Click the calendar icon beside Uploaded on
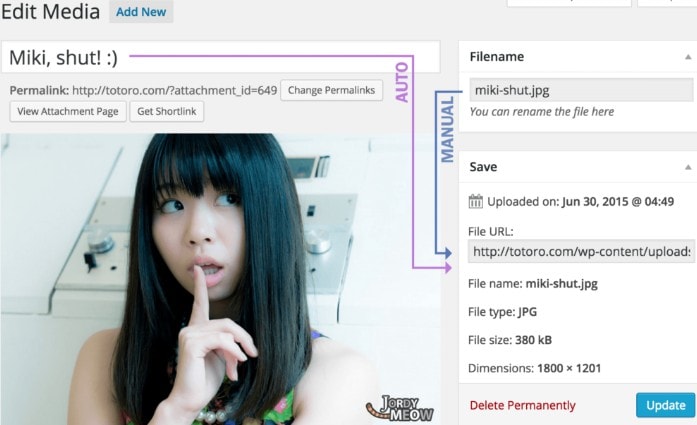The width and height of the screenshot is (697, 425). pyautogui.click(x=476, y=201)
